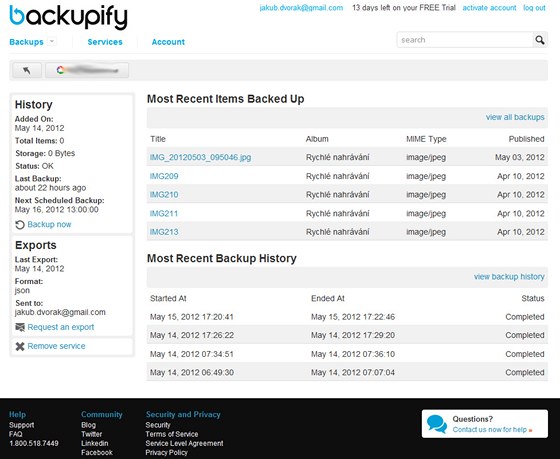This screenshot has height=459, width=560.
Task: Open view all backups link
Action: 515,117
